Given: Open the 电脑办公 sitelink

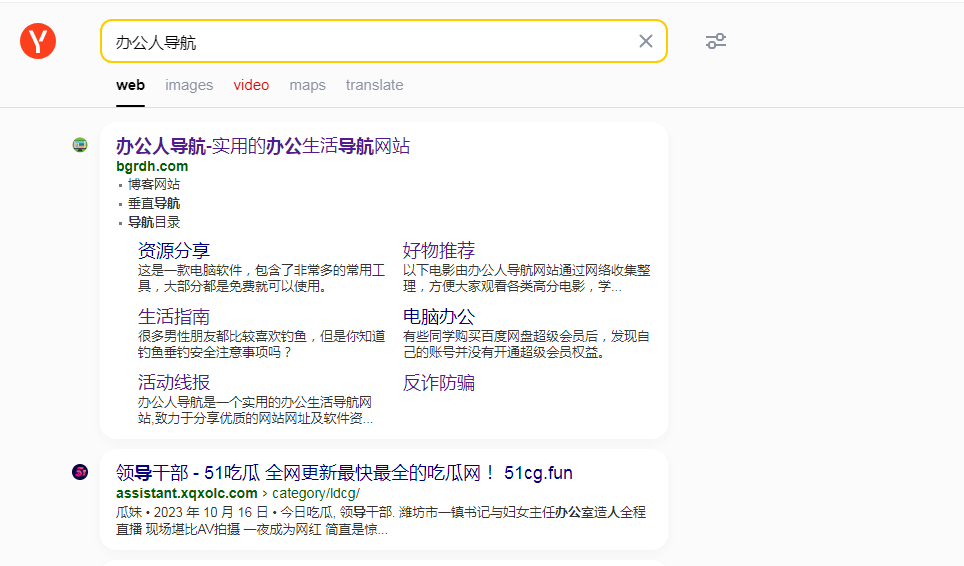Looking at the screenshot, I should coord(439,316).
